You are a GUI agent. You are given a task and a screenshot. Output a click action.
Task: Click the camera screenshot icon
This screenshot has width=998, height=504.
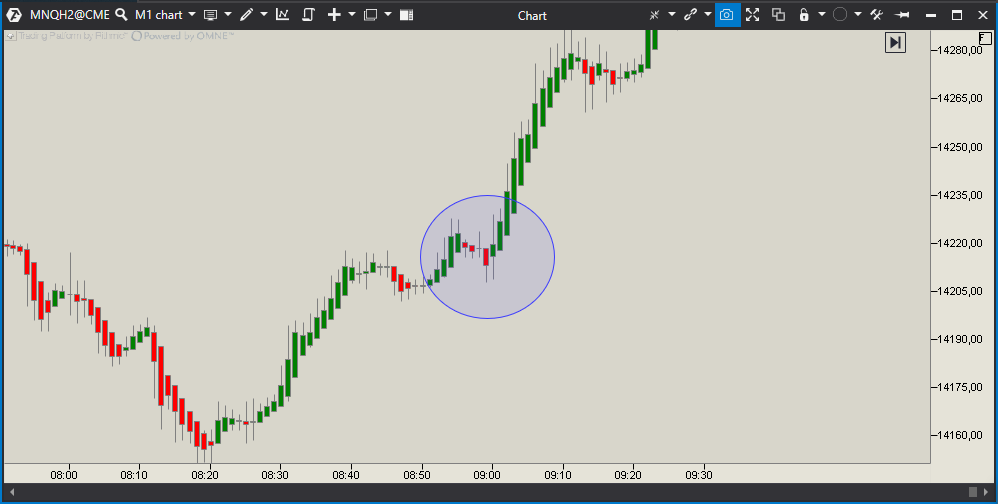pyautogui.click(x=727, y=15)
